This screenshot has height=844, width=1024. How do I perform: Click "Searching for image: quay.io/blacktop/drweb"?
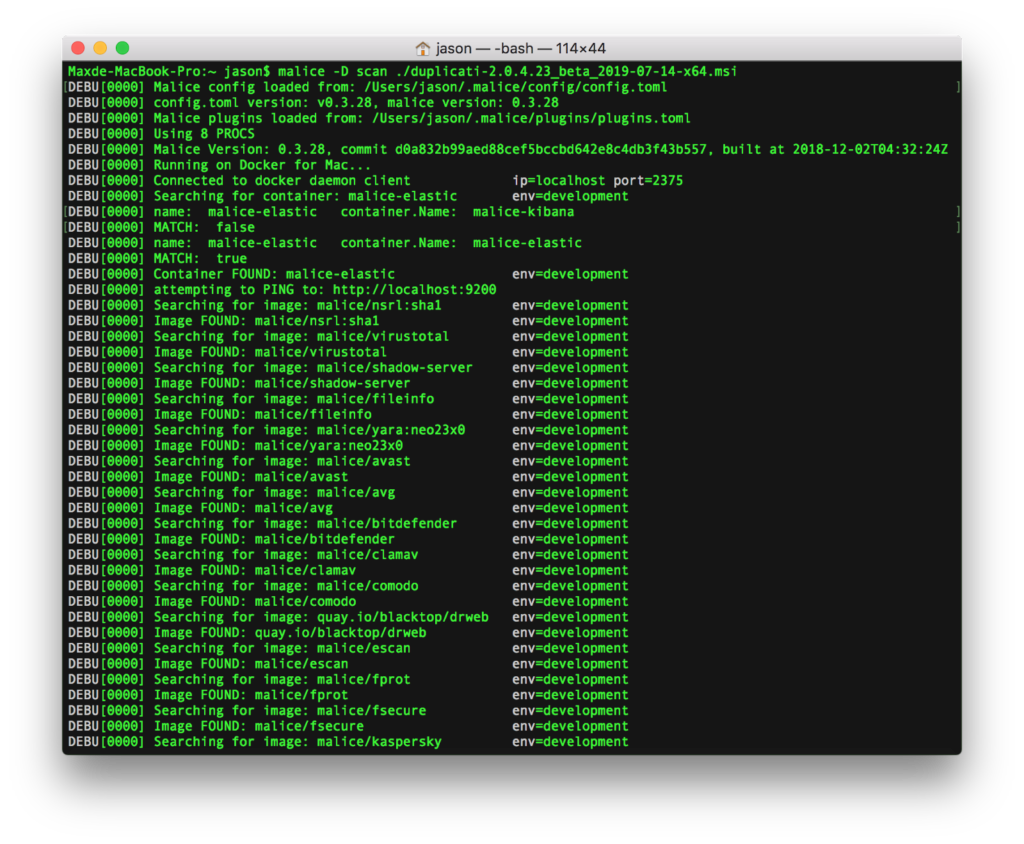click(x=321, y=618)
